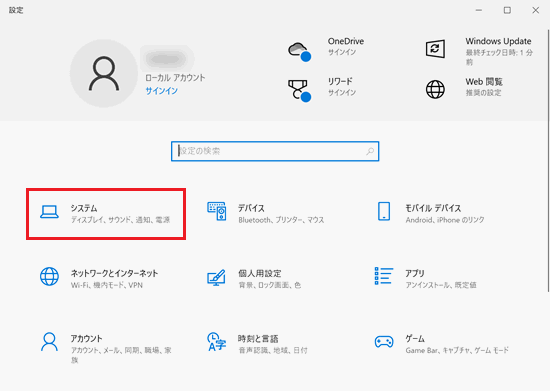This screenshot has width=550, height=391.
Task: Open the 個人用設定 paintbrush icon
Action: pyautogui.click(x=216, y=277)
